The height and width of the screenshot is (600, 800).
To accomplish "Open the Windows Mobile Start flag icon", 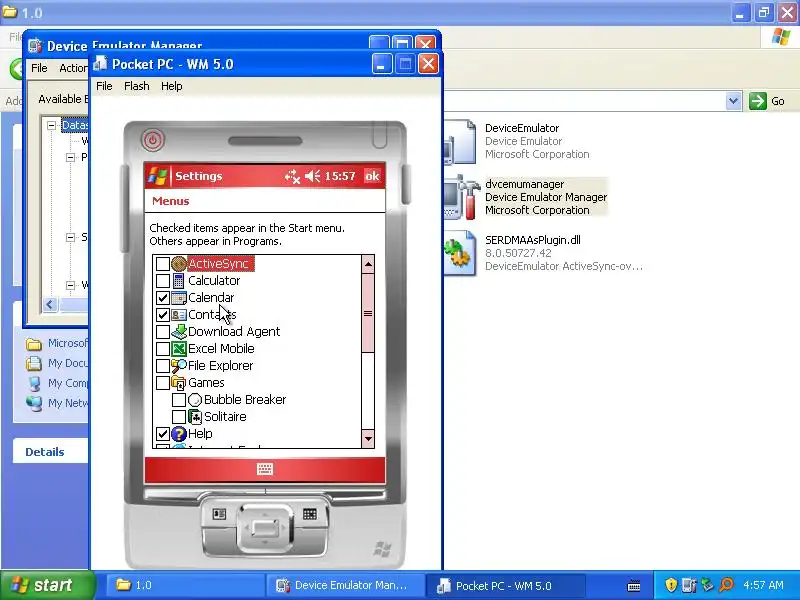I will pyautogui.click(x=157, y=176).
